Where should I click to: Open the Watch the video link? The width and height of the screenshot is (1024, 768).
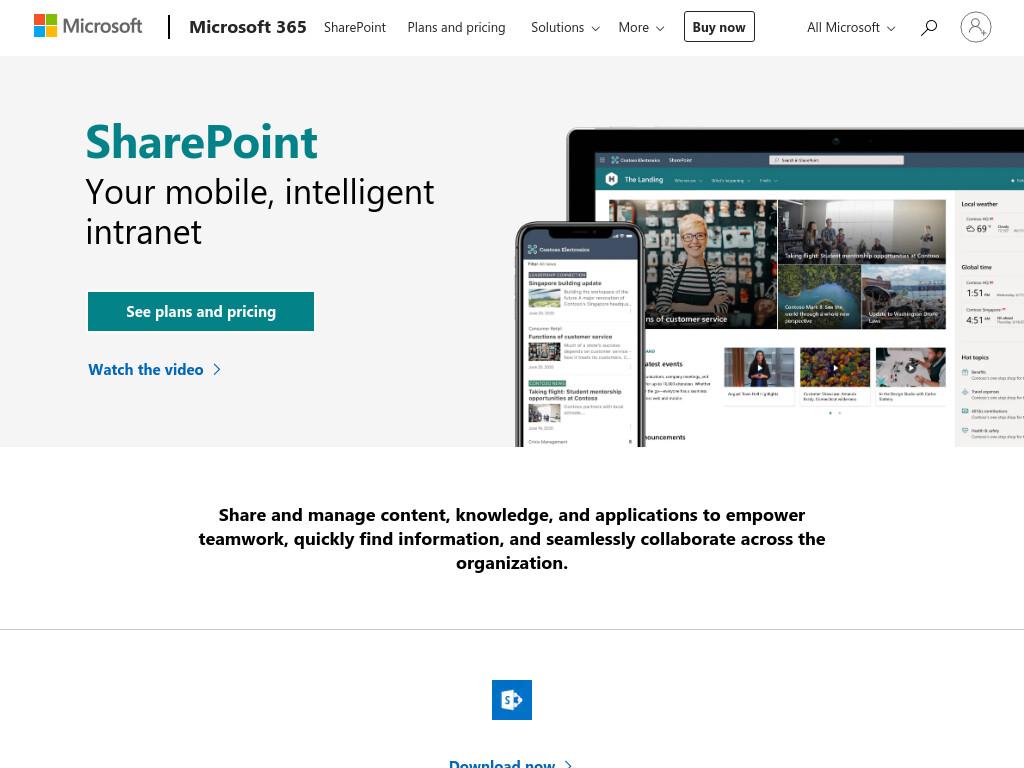point(154,370)
